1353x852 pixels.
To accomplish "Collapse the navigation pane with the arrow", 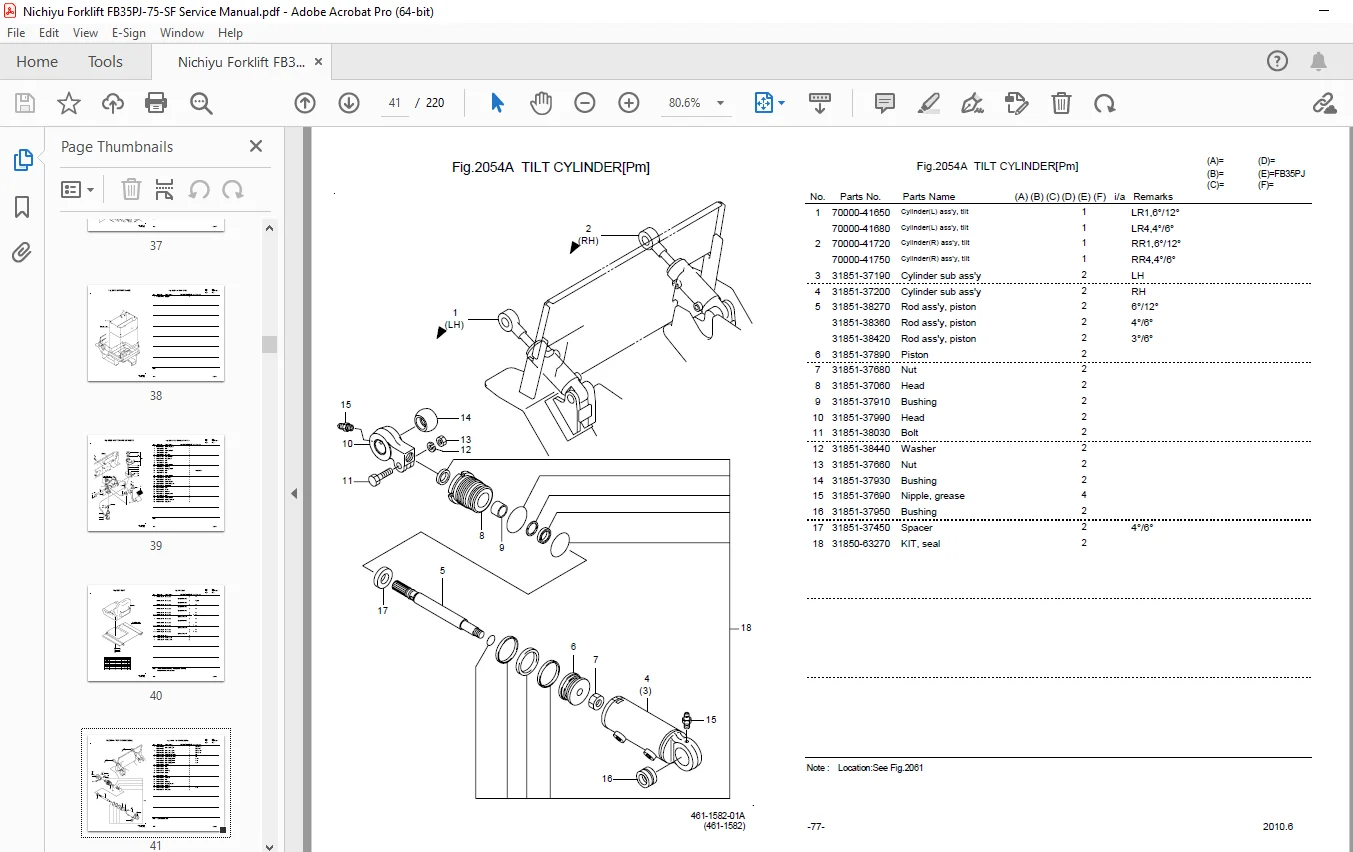I will tap(295, 493).
